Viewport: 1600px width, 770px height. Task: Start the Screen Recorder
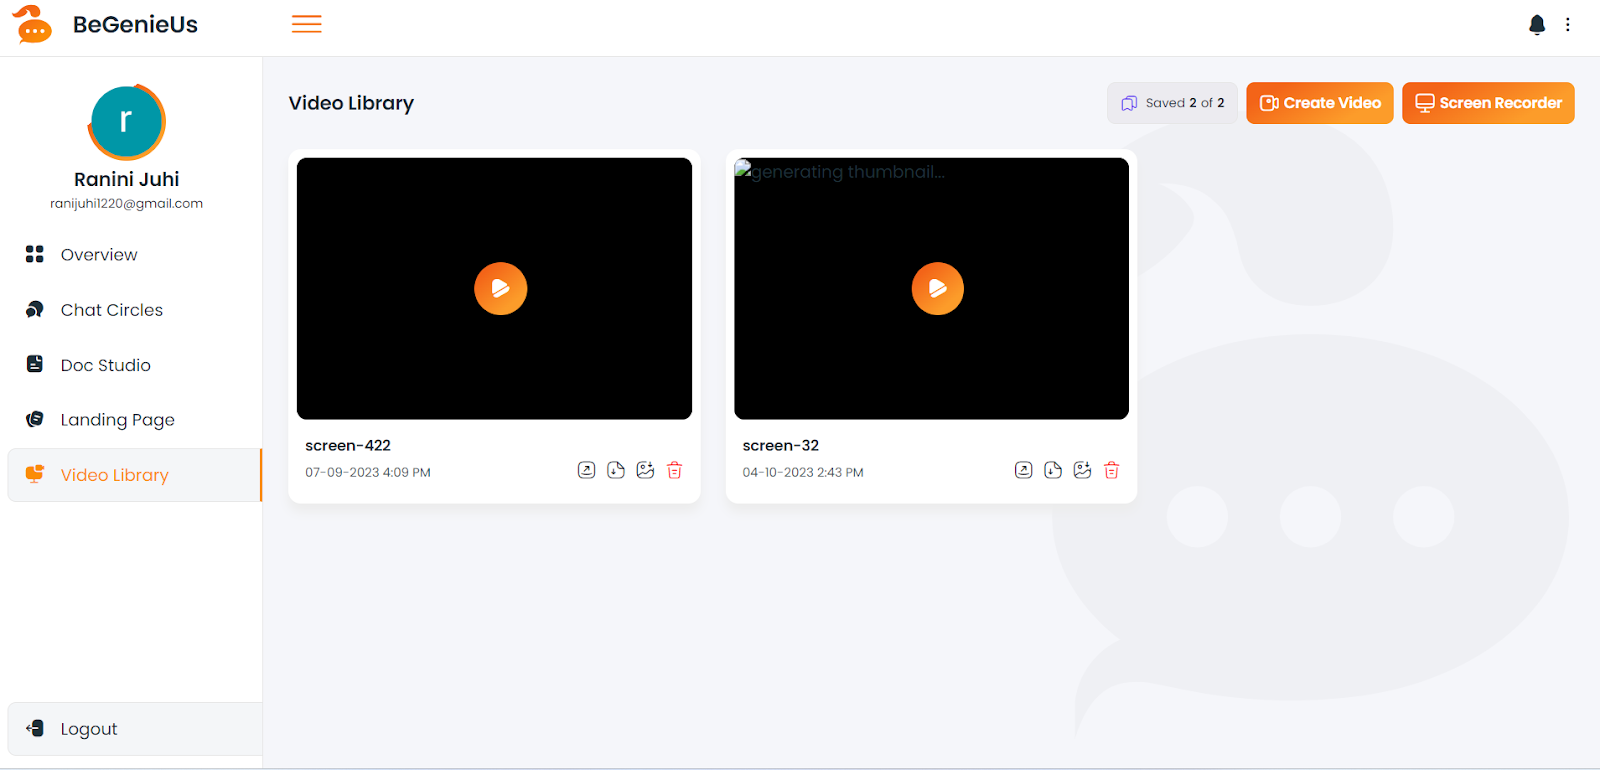click(x=1488, y=103)
